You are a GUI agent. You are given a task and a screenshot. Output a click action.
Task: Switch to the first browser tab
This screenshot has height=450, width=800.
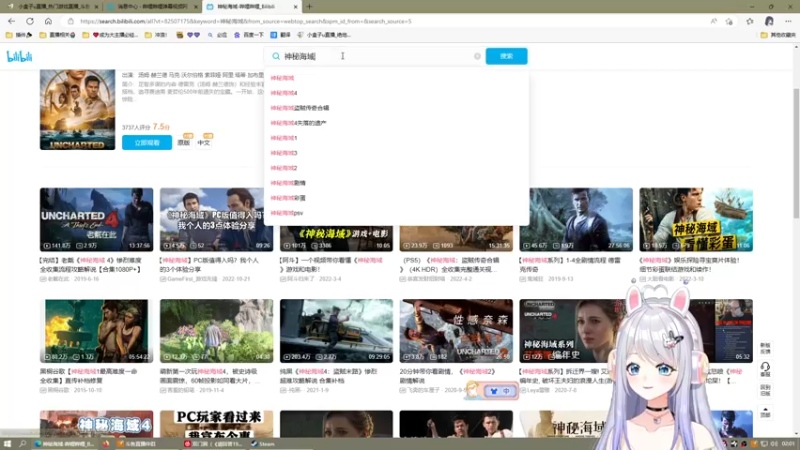coord(51,7)
